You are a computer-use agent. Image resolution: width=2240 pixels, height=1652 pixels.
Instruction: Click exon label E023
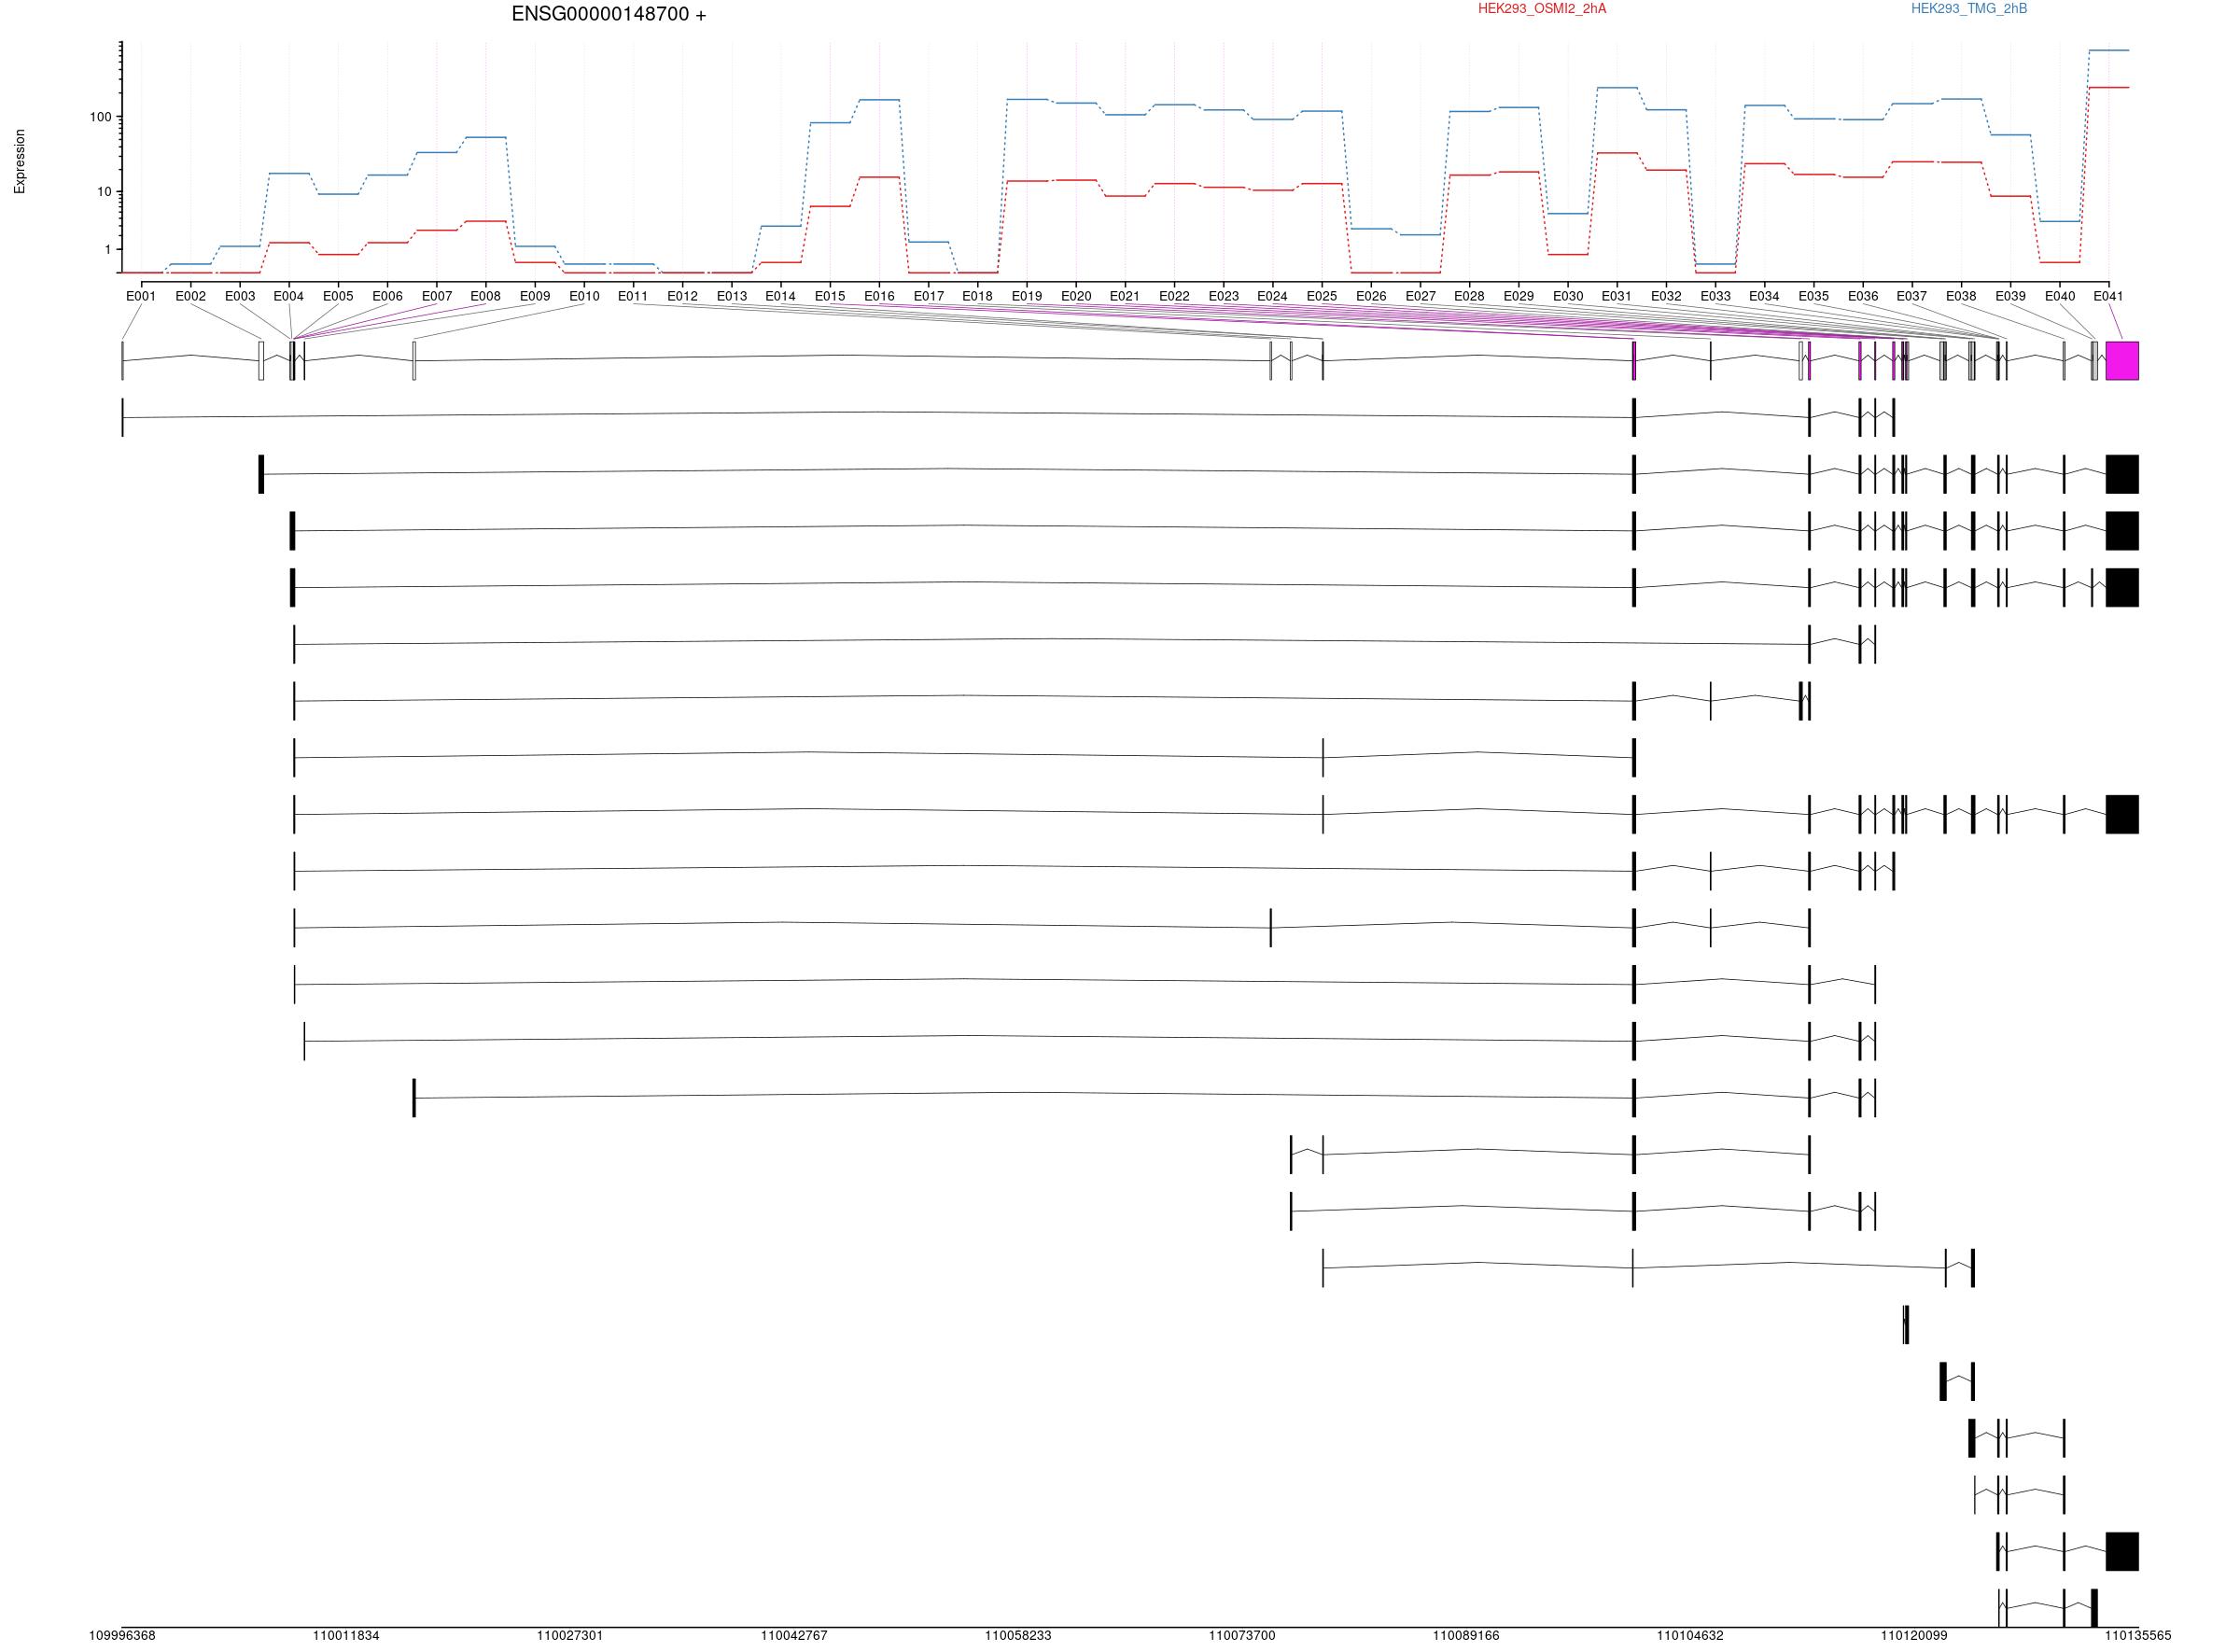coord(1224,296)
